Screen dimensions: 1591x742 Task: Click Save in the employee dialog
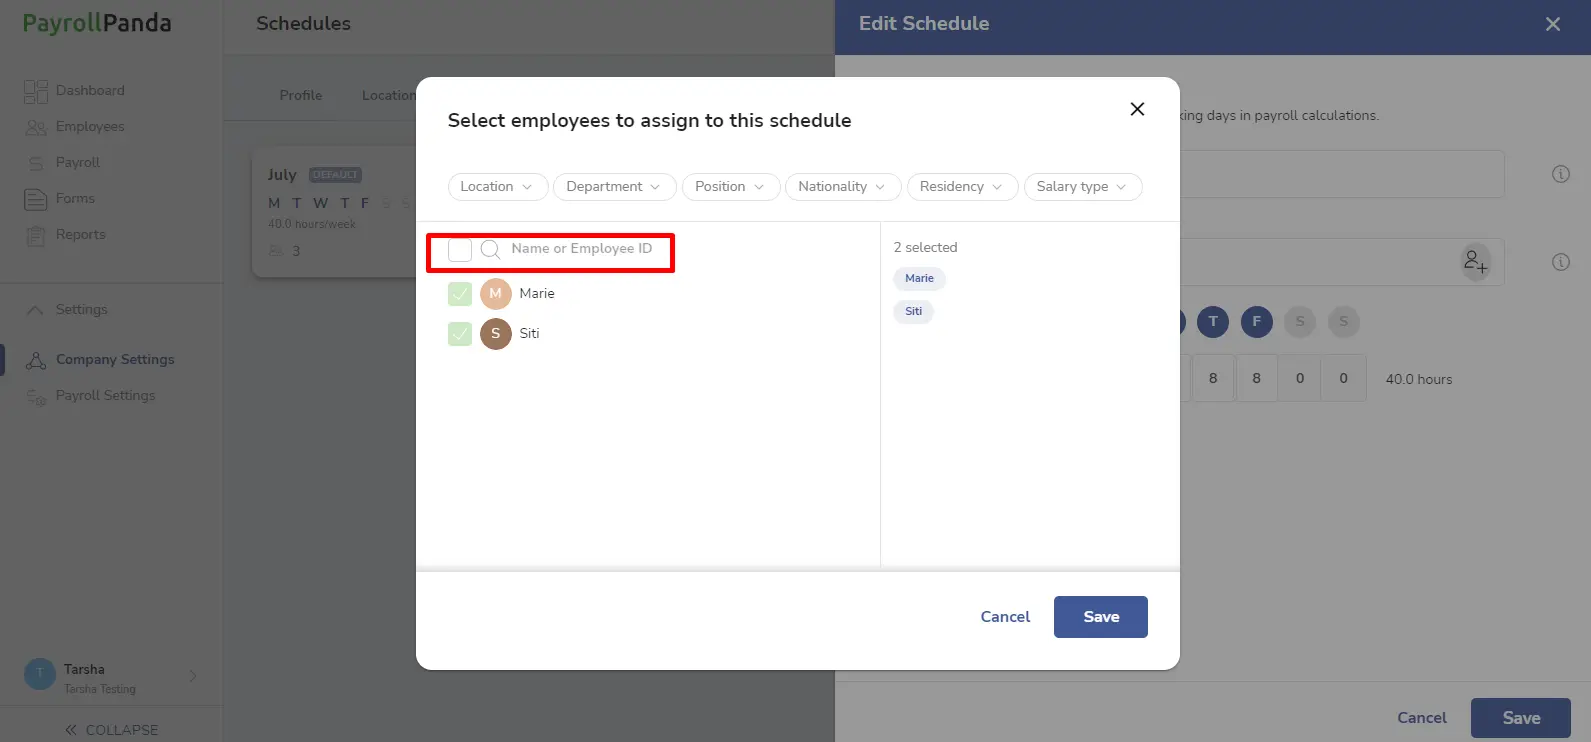1101,617
